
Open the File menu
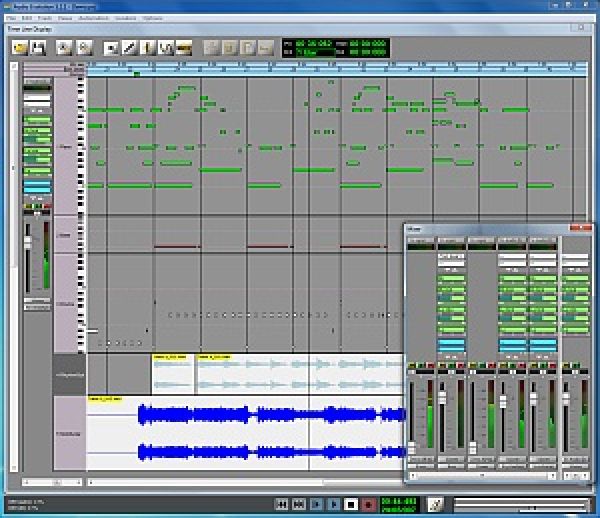(x=11, y=18)
